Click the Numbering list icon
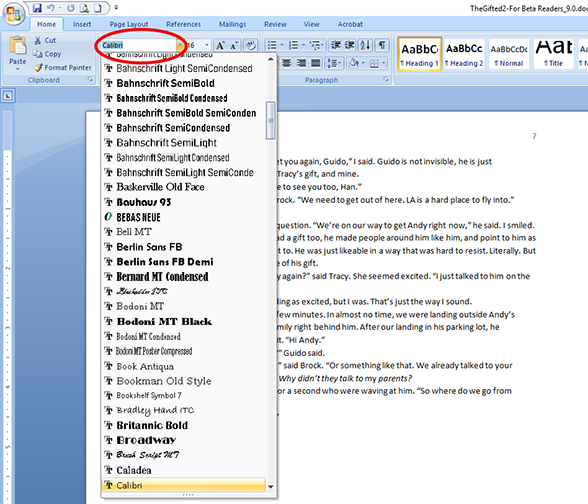588x504 pixels. click(x=294, y=45)
